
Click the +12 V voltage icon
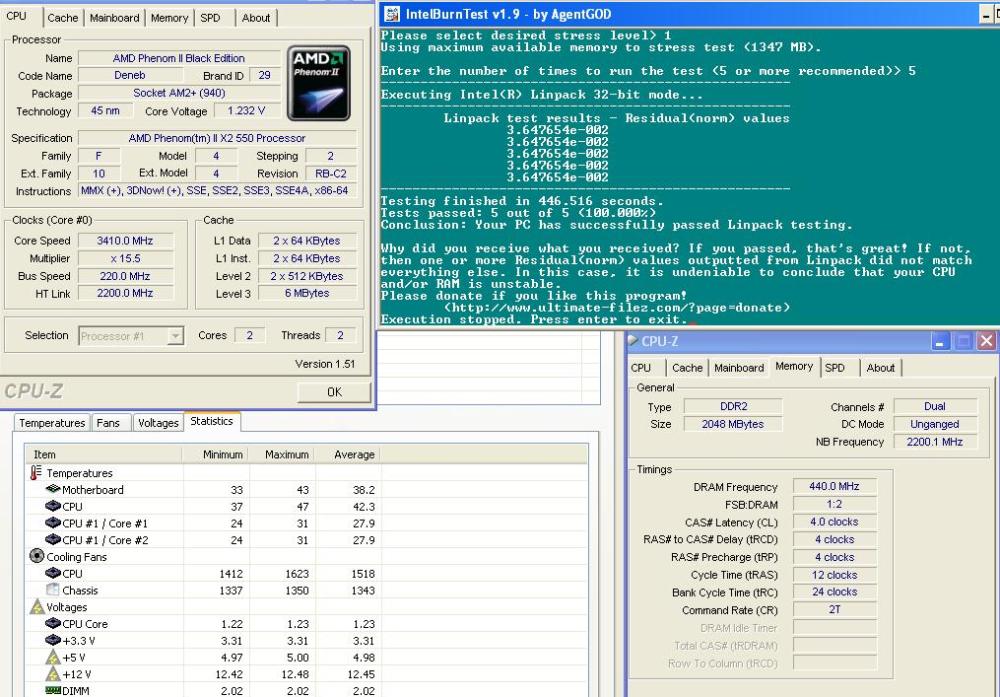tap(53, 673)
